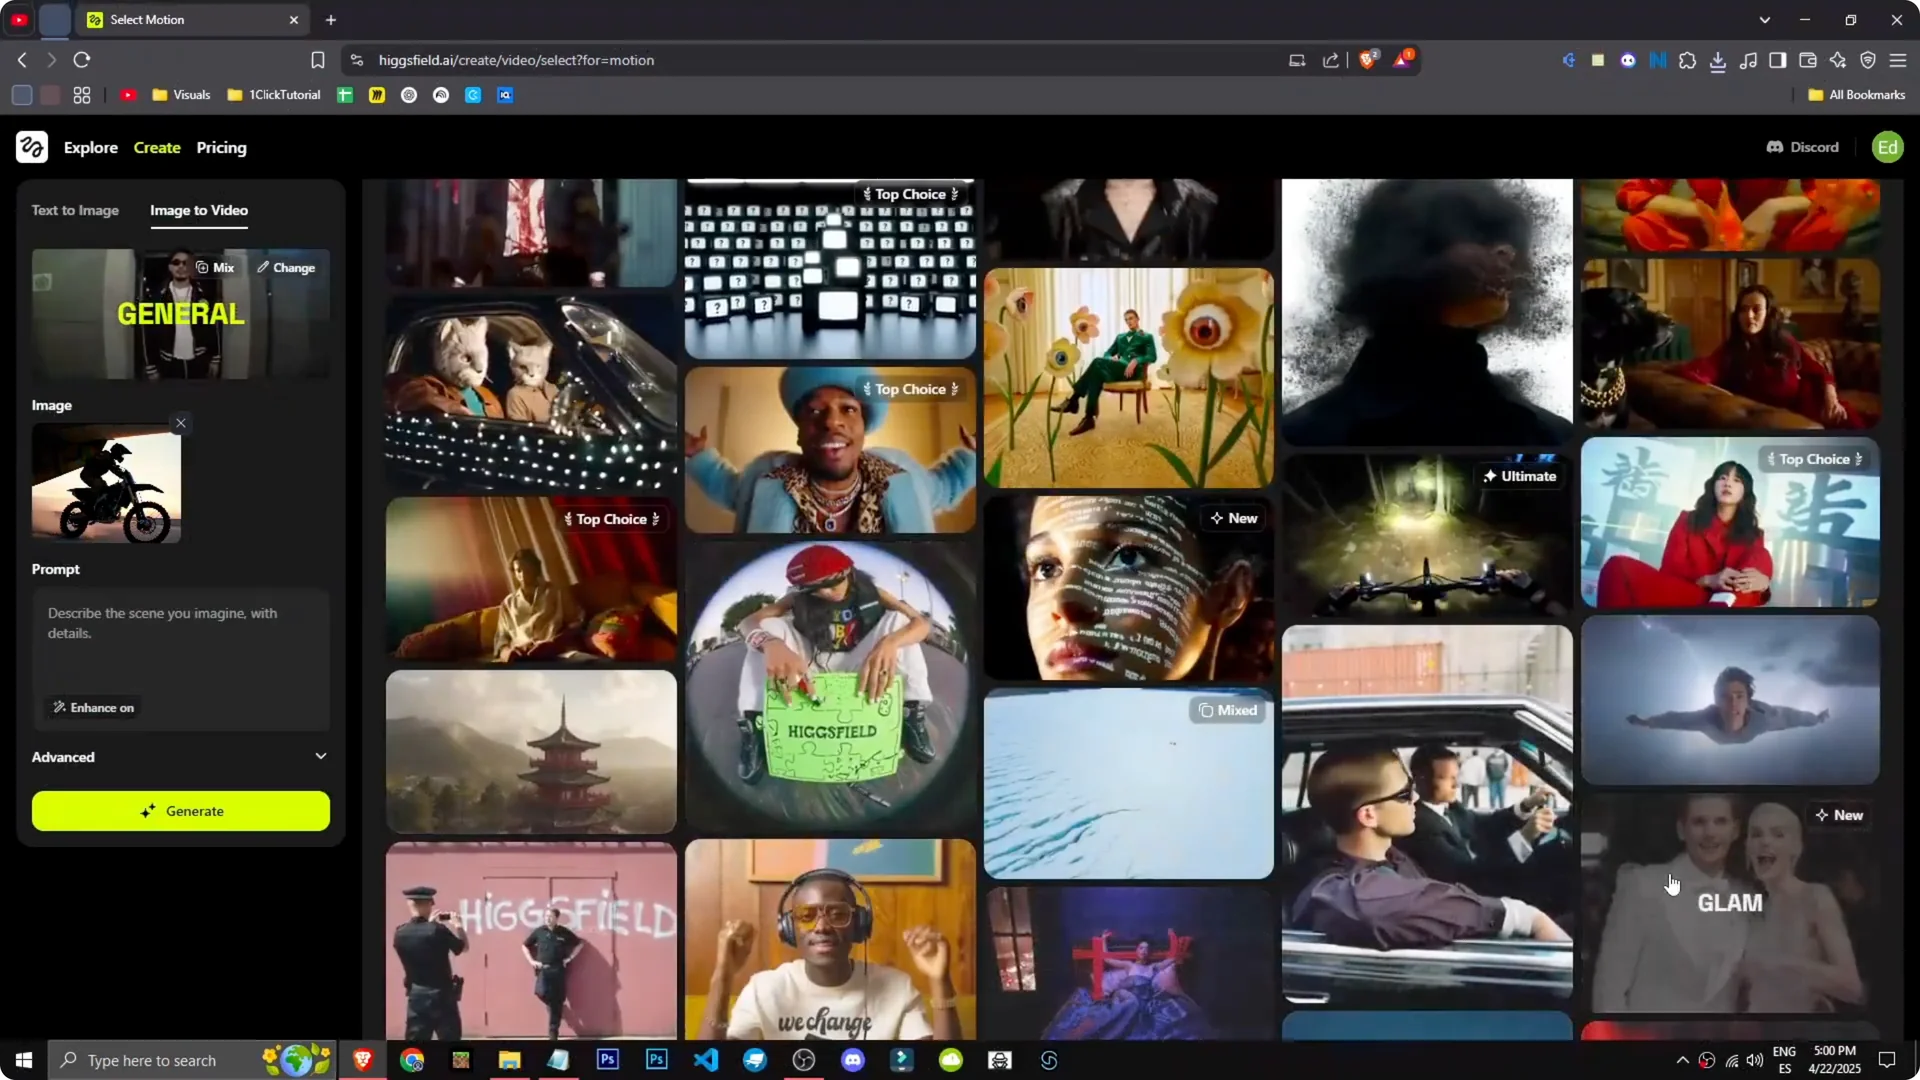Open the Ed profile avatar
The height and width of the screenshot is (1080, 1920).
coord(1888,147)
